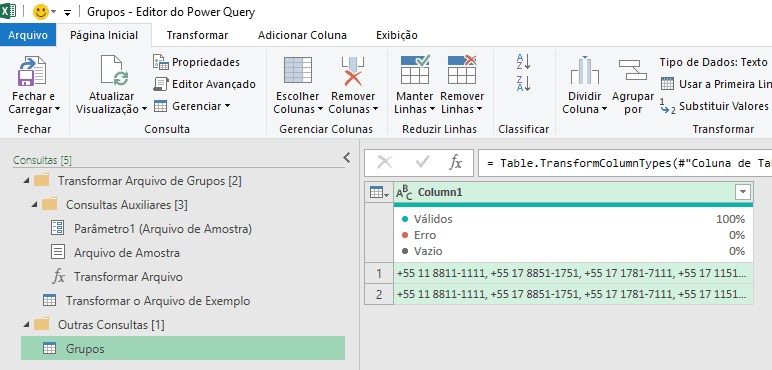Viewport: 772px width, 370px height.
Task: Open the Adicionar Coluna tab
Action: (x=302, y=35)
